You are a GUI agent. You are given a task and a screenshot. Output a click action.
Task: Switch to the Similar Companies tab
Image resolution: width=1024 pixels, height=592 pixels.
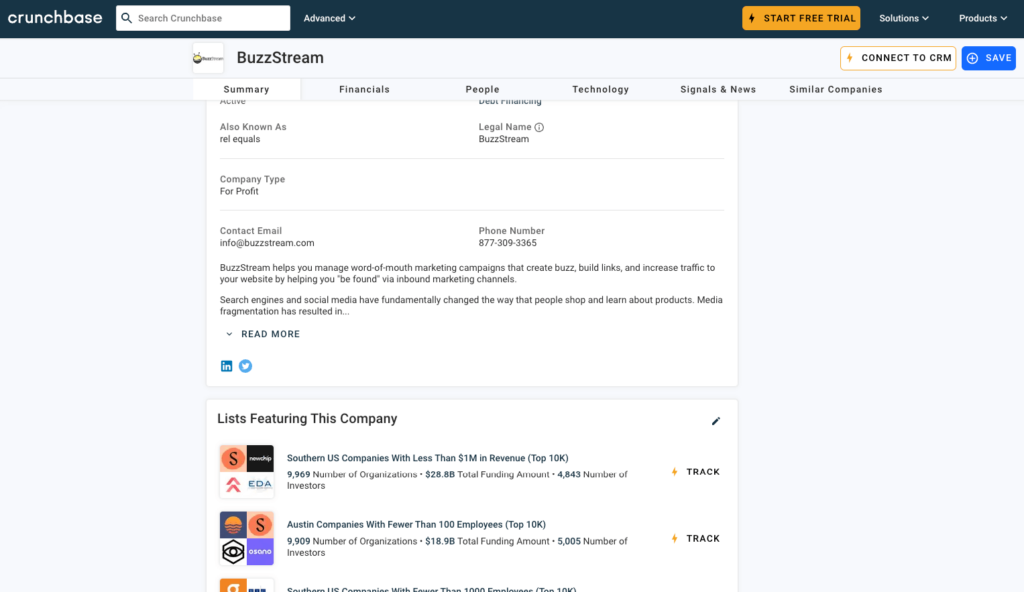pyautogui.click(x=835, y=89)
